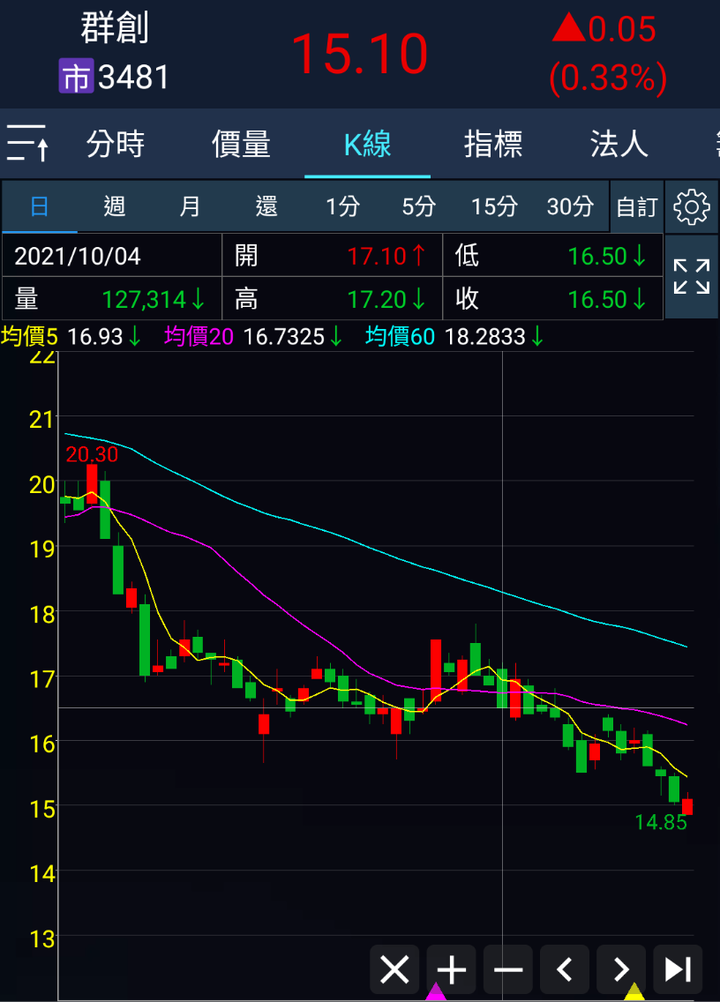Select 15分 minute interval
Screen dimensions: 720x1002
point(494,207)
